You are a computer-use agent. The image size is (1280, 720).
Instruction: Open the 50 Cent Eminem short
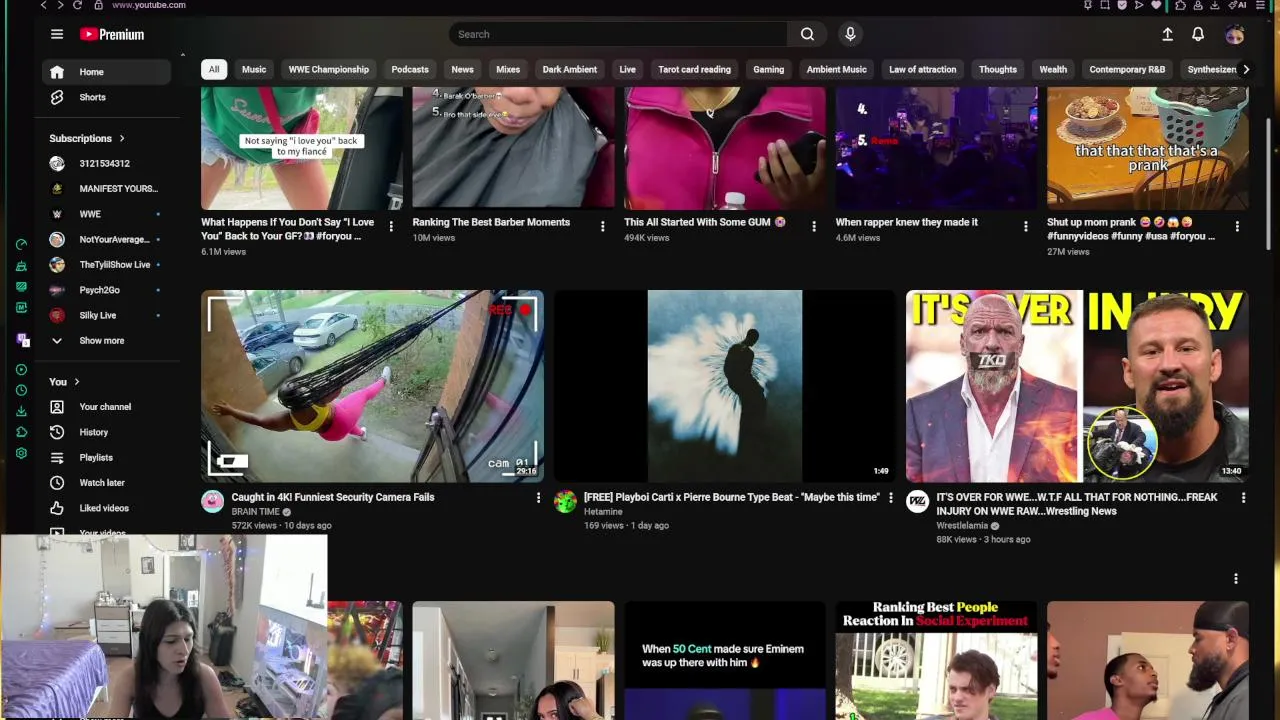(724, 660)
